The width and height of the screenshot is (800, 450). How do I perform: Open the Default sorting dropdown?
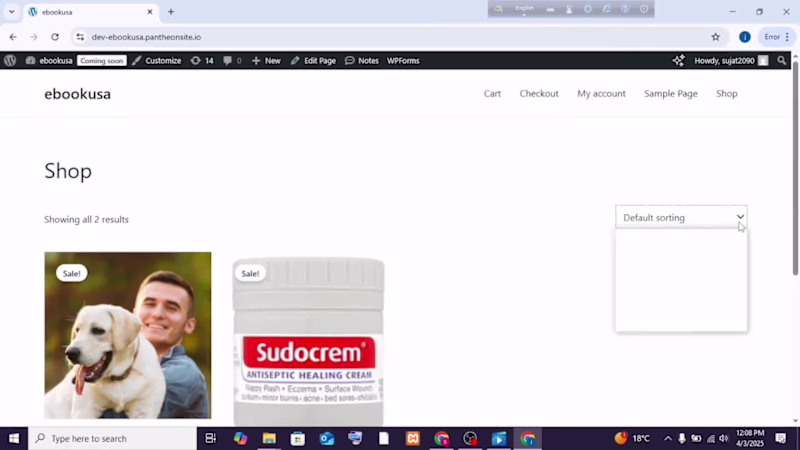click(681, 217)
